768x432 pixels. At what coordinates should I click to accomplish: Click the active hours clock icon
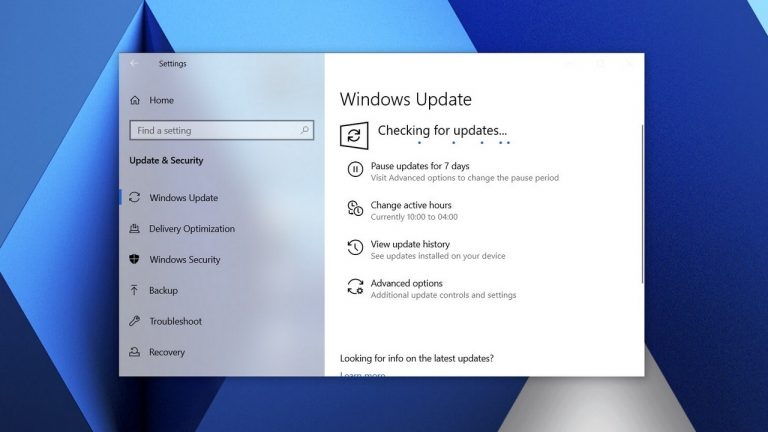[x=355, y=209]
